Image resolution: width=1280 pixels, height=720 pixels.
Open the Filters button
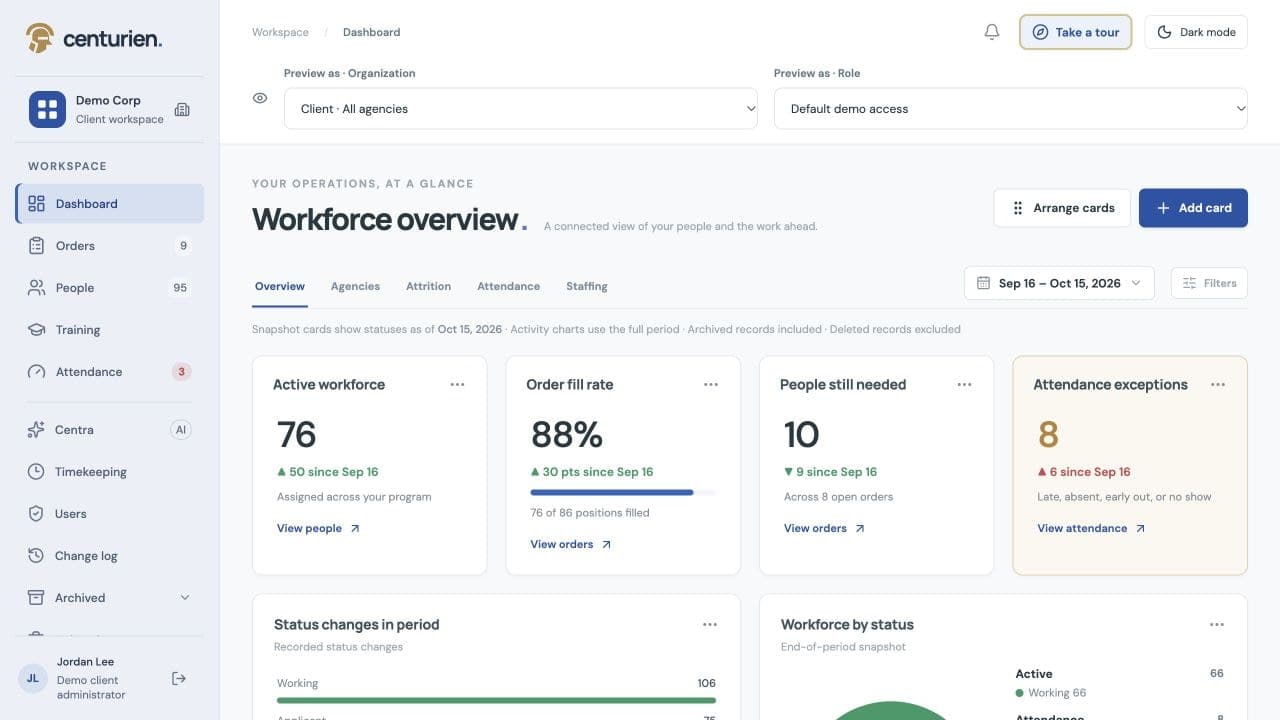(1209, 283)
